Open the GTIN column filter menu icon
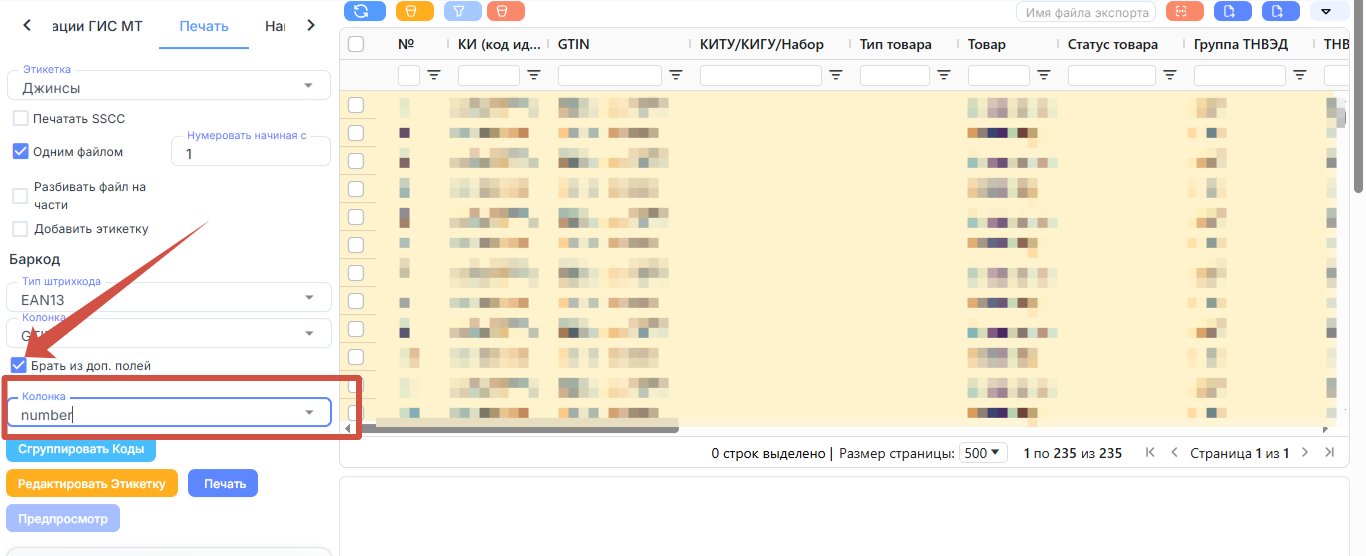This screenshot has width=1366, height=556. (x=676, y=75)
